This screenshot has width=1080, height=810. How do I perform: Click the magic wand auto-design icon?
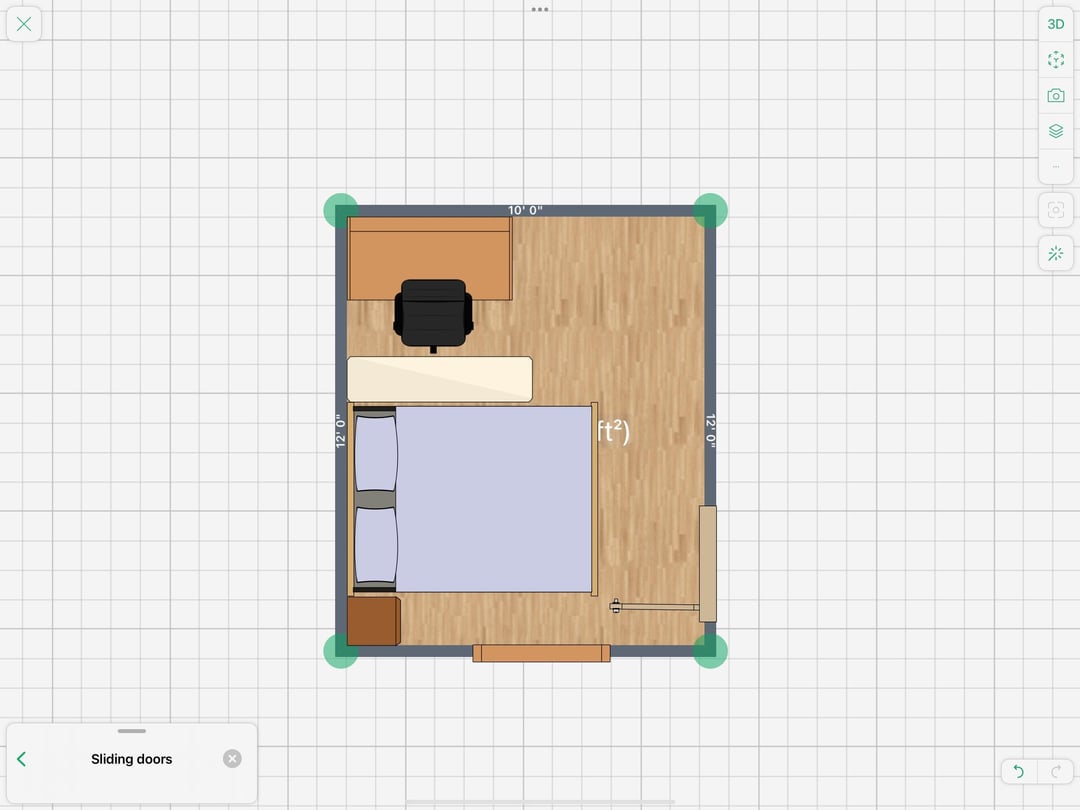point(1056,254)
